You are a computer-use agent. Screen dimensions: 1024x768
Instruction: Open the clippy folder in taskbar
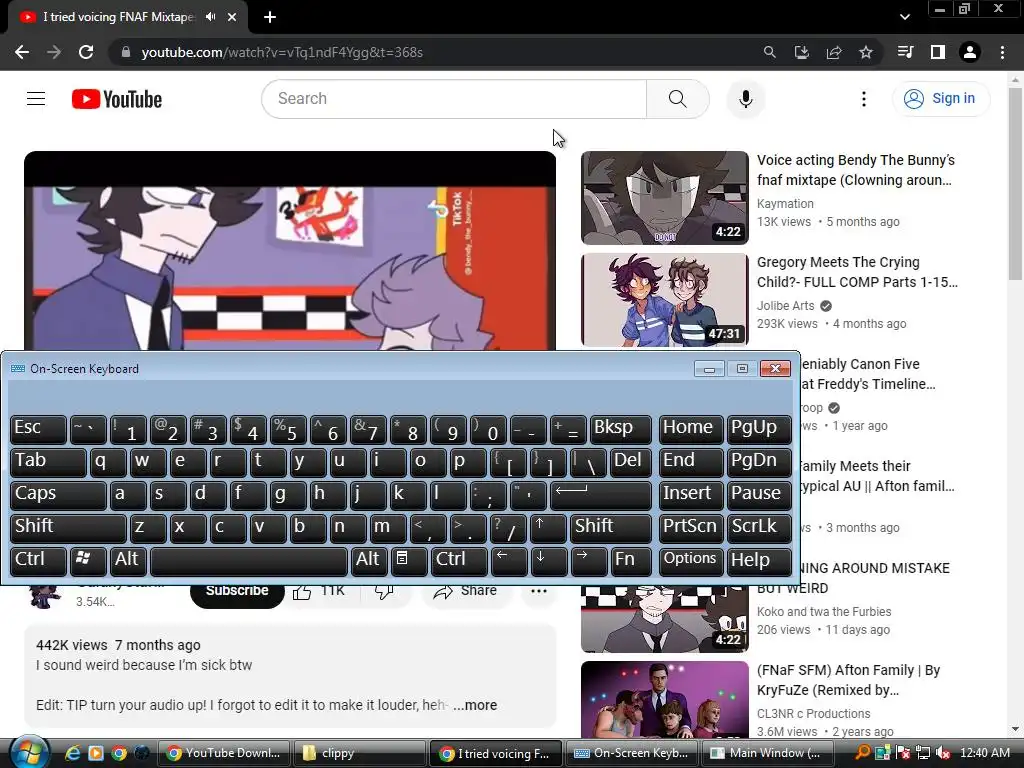pyautogui.click(x=358, y=753)
